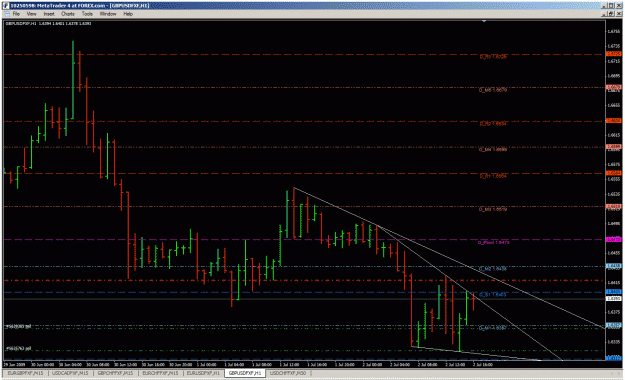Screen dimensions: 625x380
Task: Click the 30 Jun 00:00 time axis label
Action: (43, 364)
